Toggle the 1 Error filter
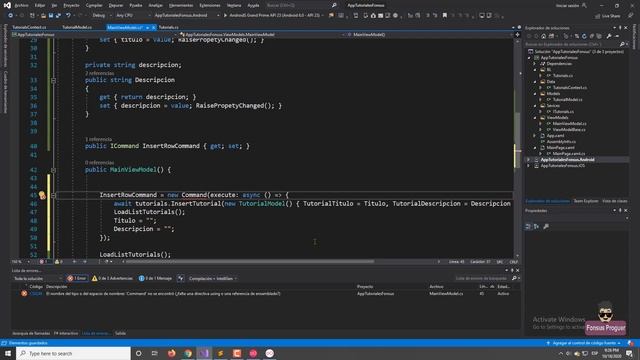The height and width of the screenshot is (360, 640). click(77, 278)
